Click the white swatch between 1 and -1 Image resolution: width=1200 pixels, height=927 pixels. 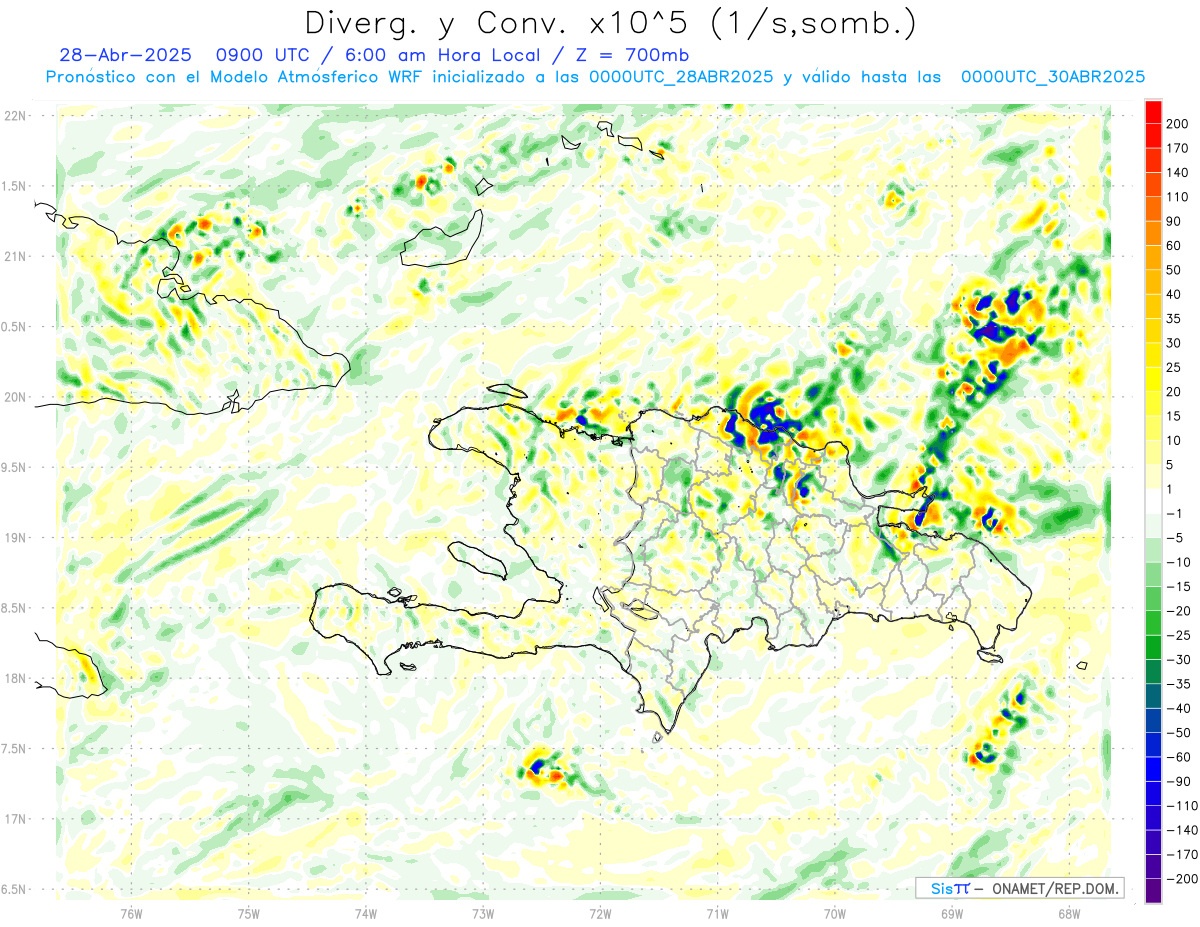(1153, 502)
